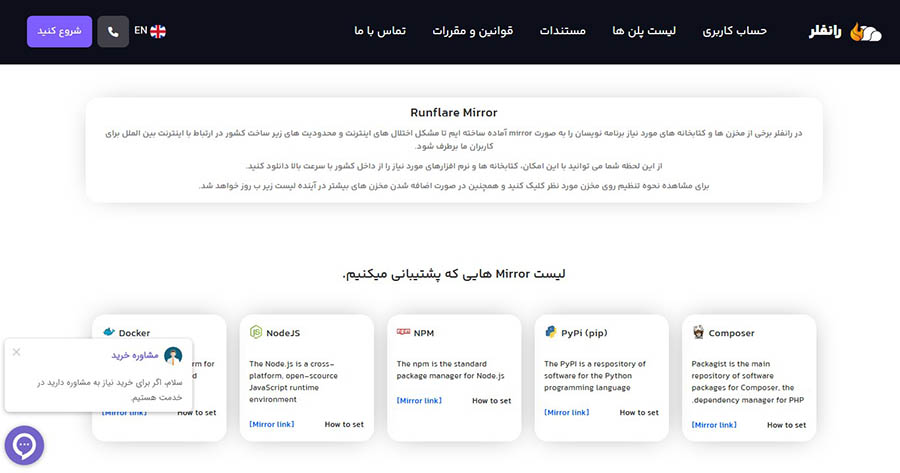Open the تماس با ما menu item
Screen dimensions: 900x473
point(380,31)
